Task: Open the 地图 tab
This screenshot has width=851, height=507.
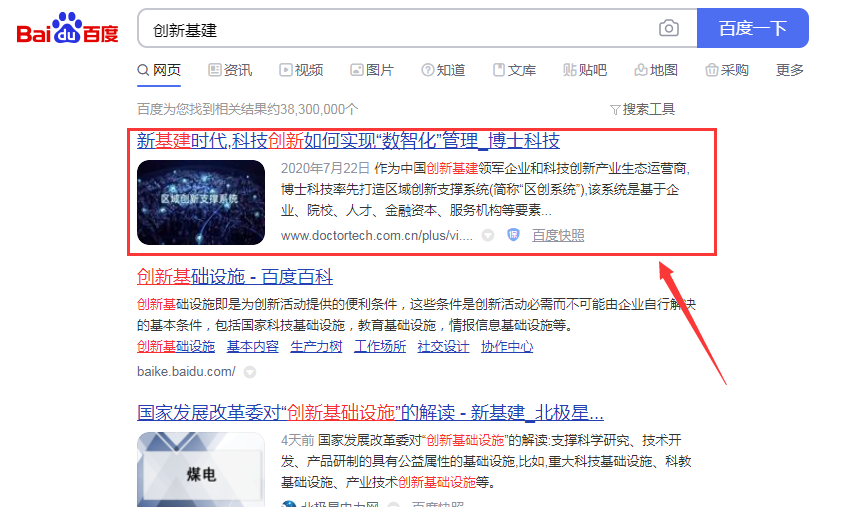Action: pyautogui.click(x=656, y=70)
